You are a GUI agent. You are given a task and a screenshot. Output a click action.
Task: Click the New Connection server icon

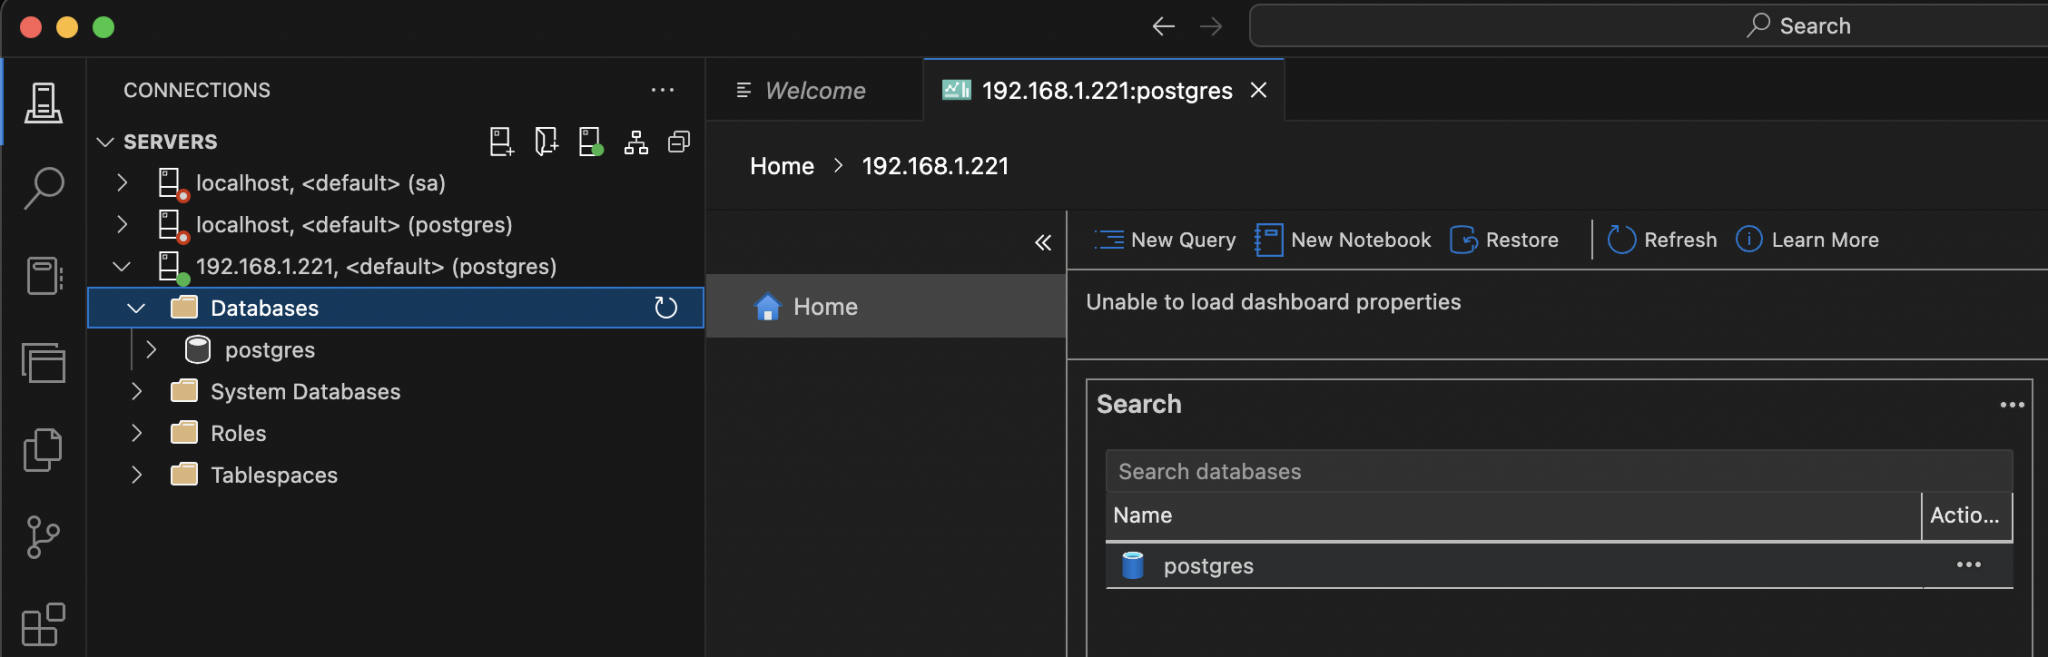501,142
